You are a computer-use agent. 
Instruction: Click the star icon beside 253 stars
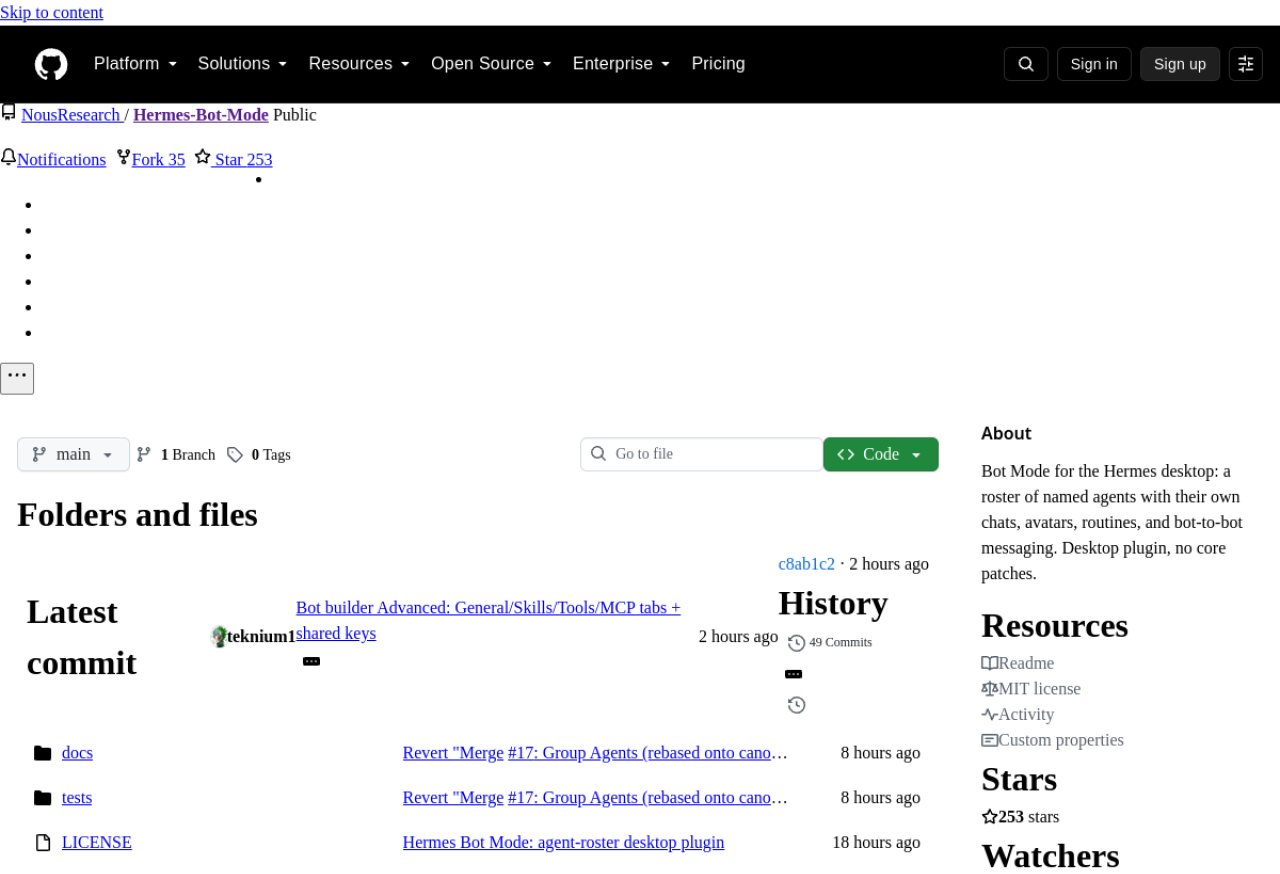990,817
